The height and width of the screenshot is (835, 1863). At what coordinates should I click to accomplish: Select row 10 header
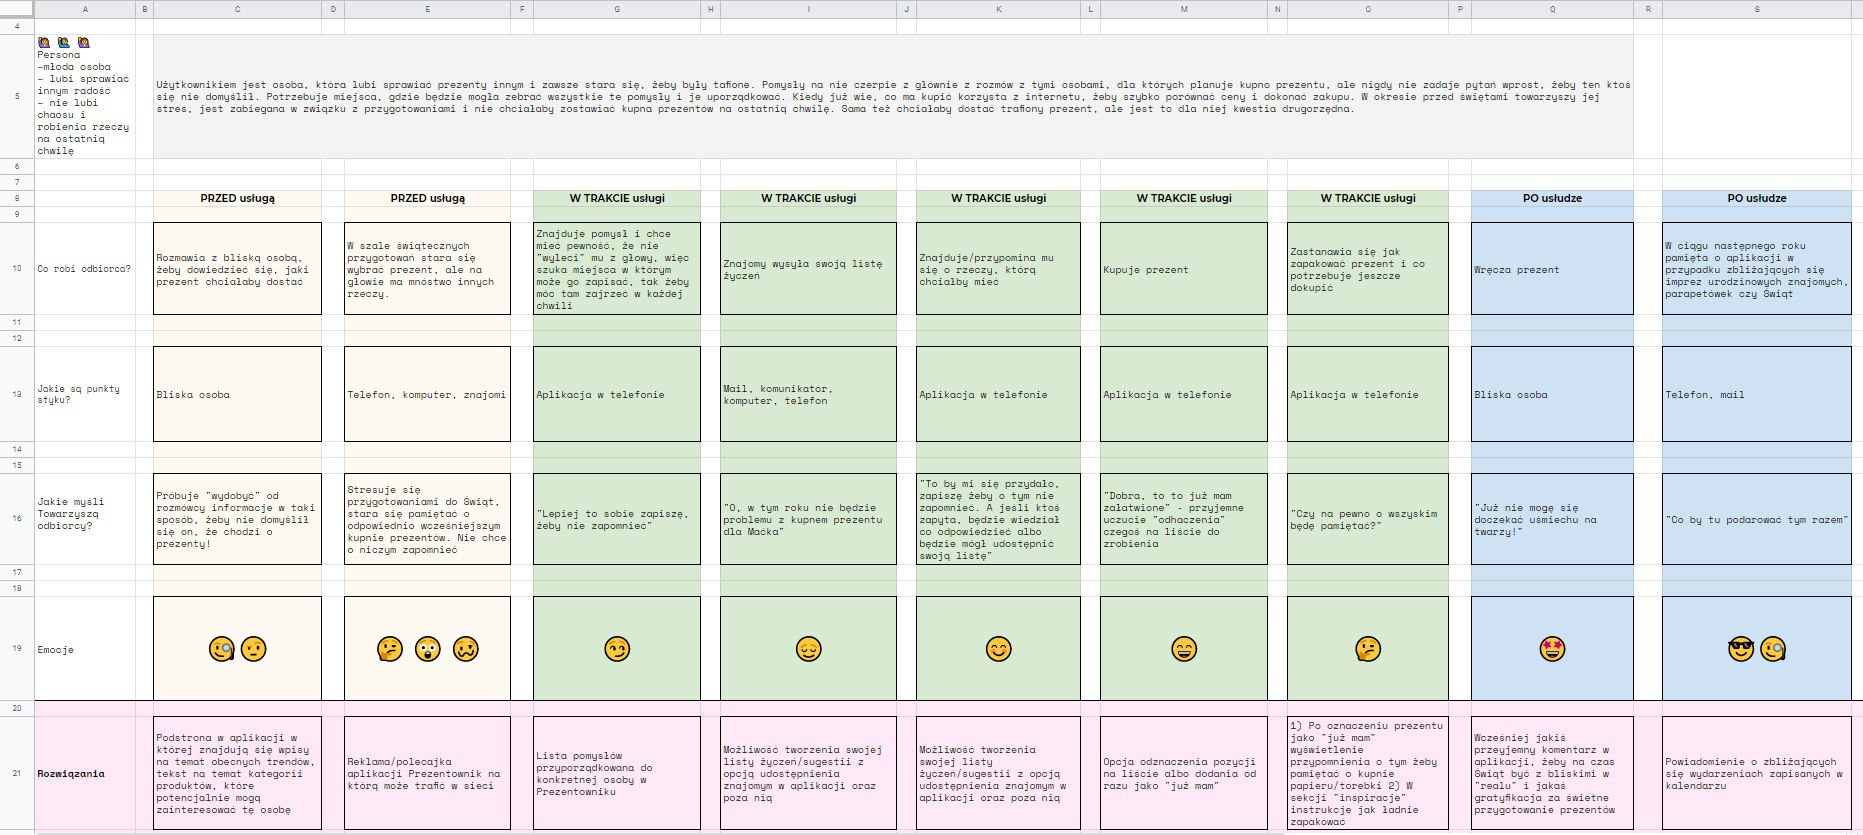click(x=17, y=269)
